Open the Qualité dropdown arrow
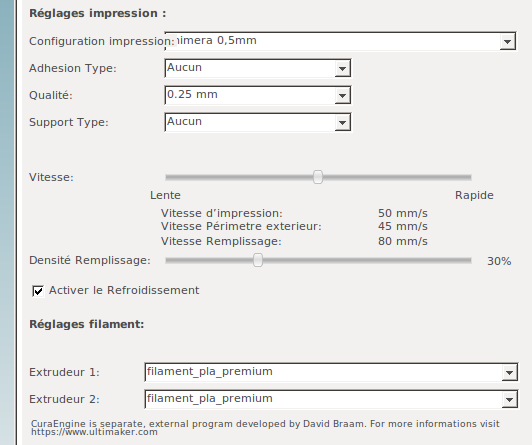This screenshot has width=532, height=445. tap(342, 96)
